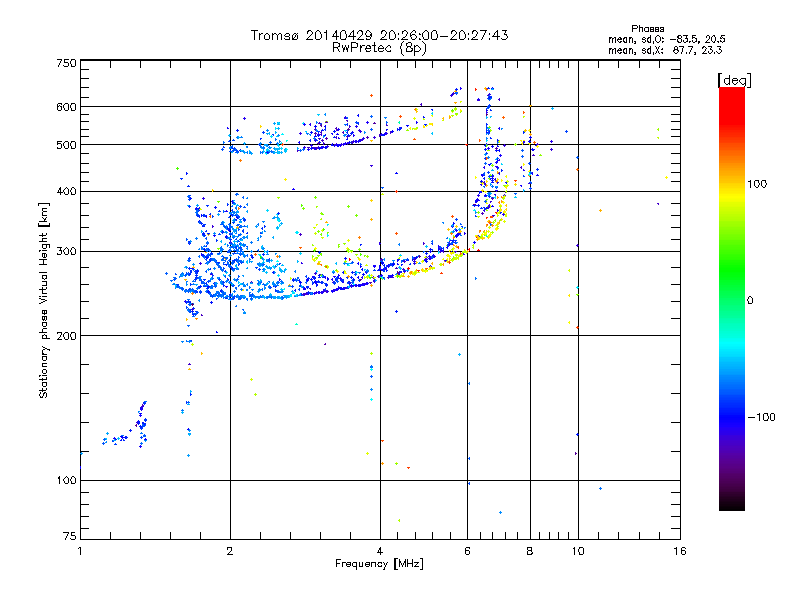800x600 pixels.
Task: Click the colorbar tick label '100'
Action: pos(757,184)
